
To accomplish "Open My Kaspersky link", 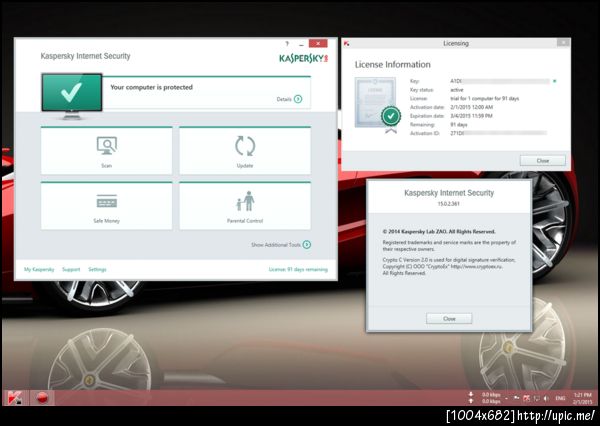I will click(39, 269).
